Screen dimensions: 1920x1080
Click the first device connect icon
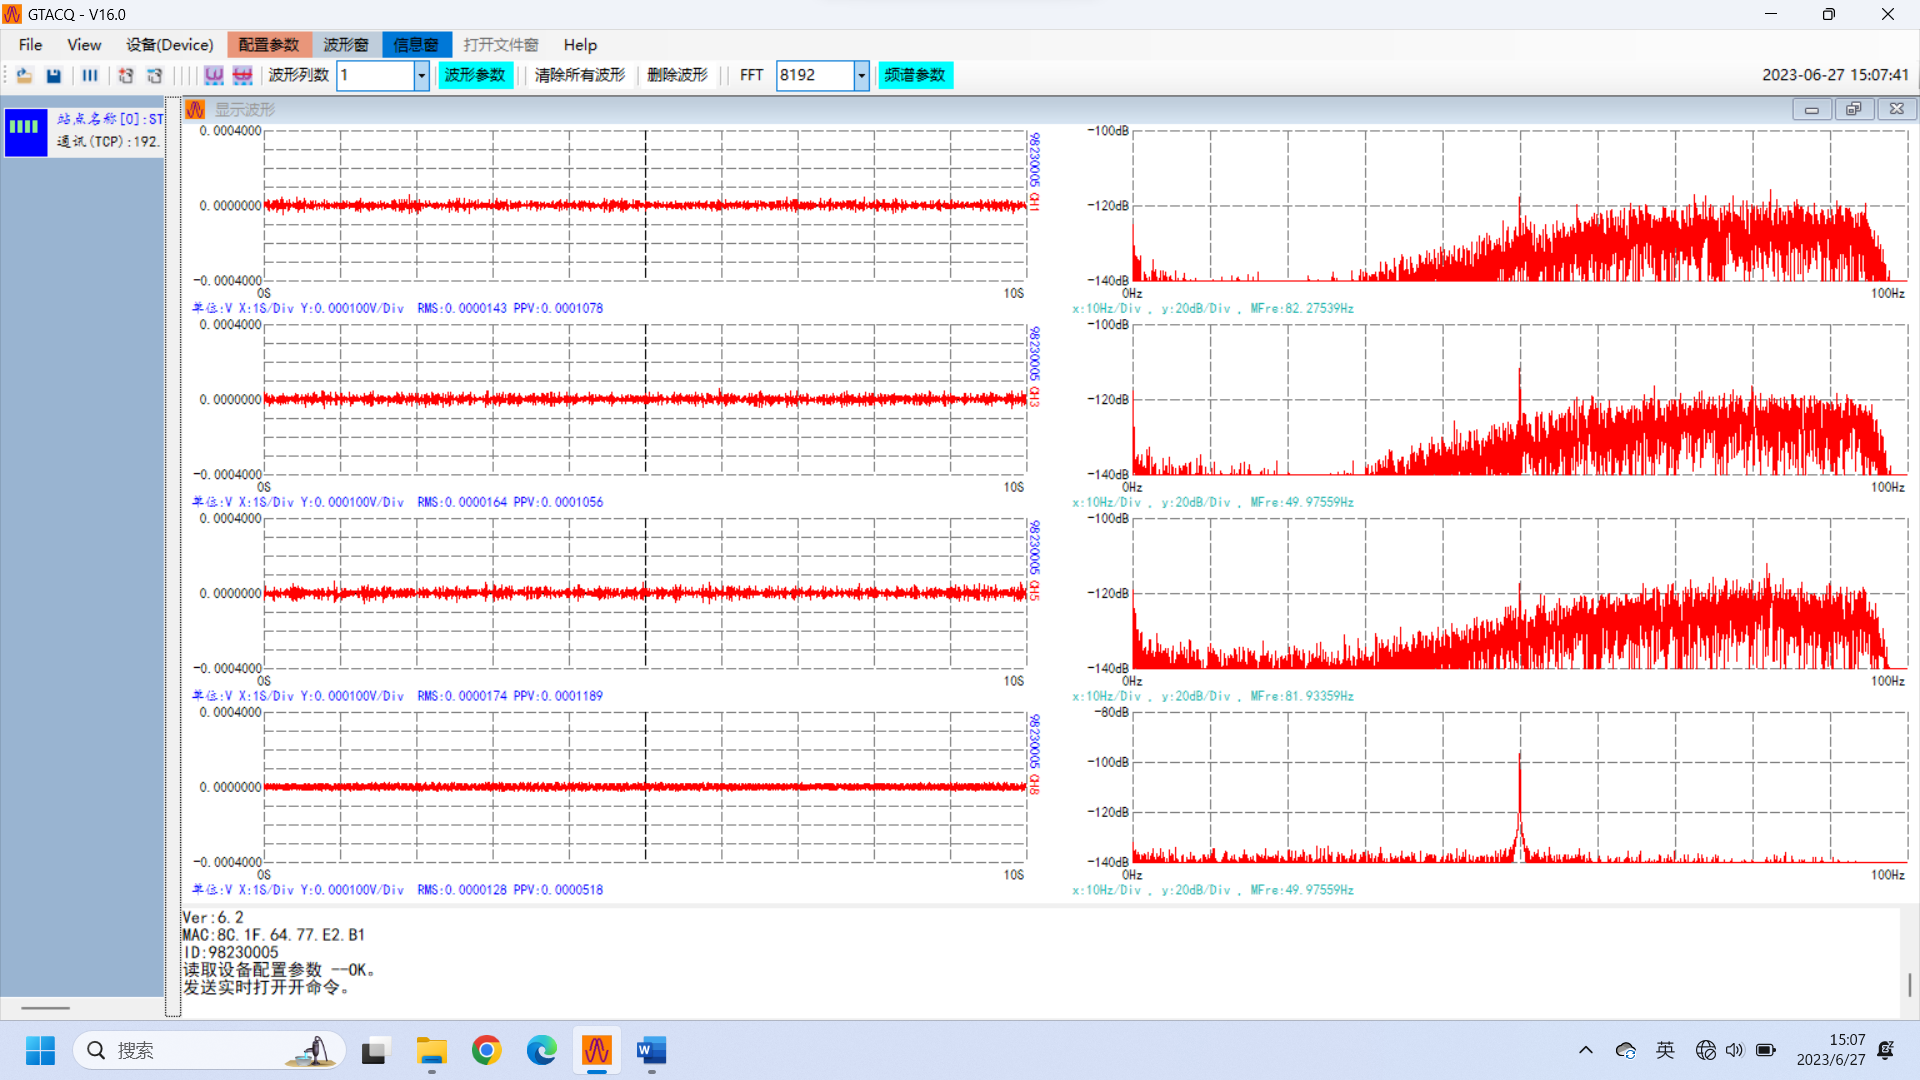pos(126,75)
